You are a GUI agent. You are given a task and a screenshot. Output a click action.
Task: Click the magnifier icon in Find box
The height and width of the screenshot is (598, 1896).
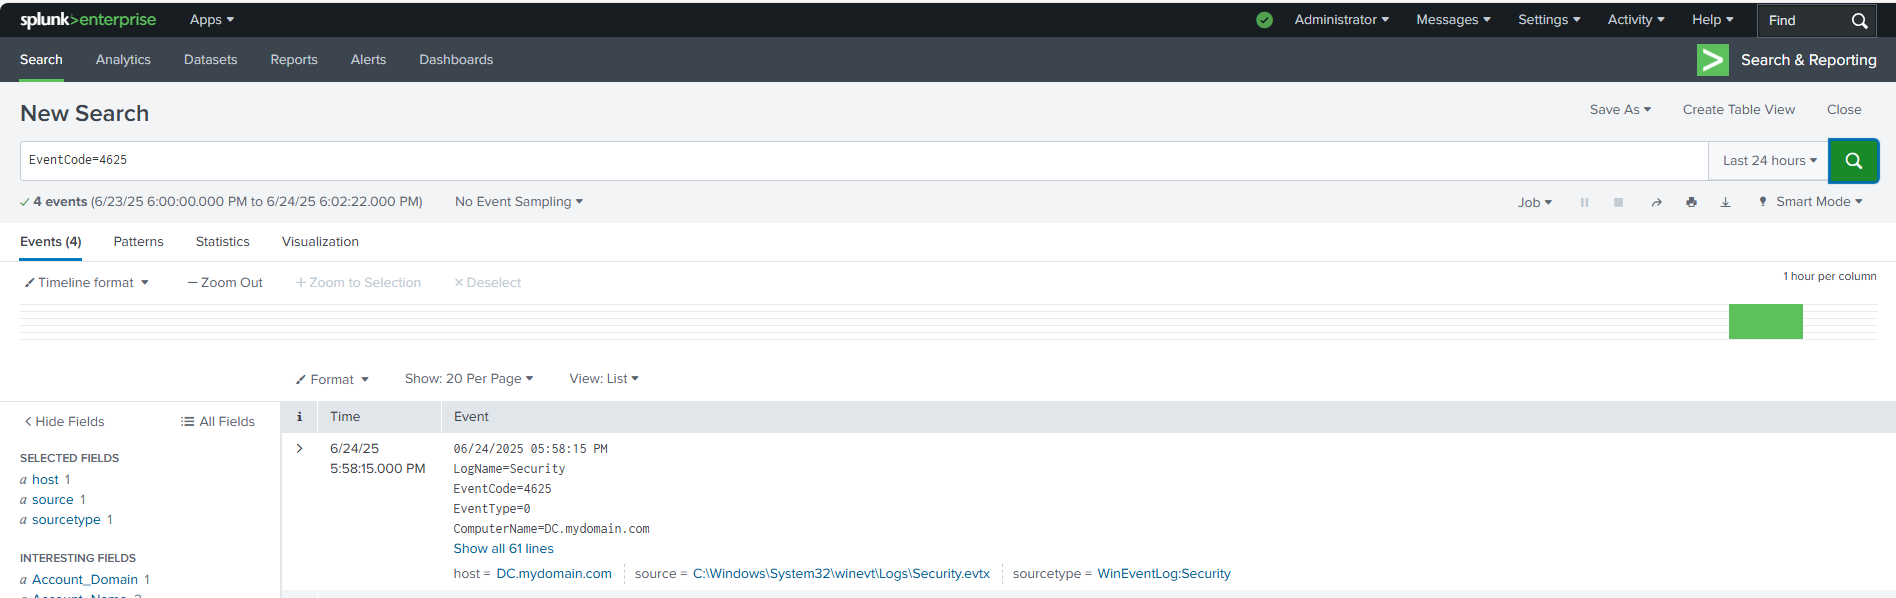tap(1859, 20)
